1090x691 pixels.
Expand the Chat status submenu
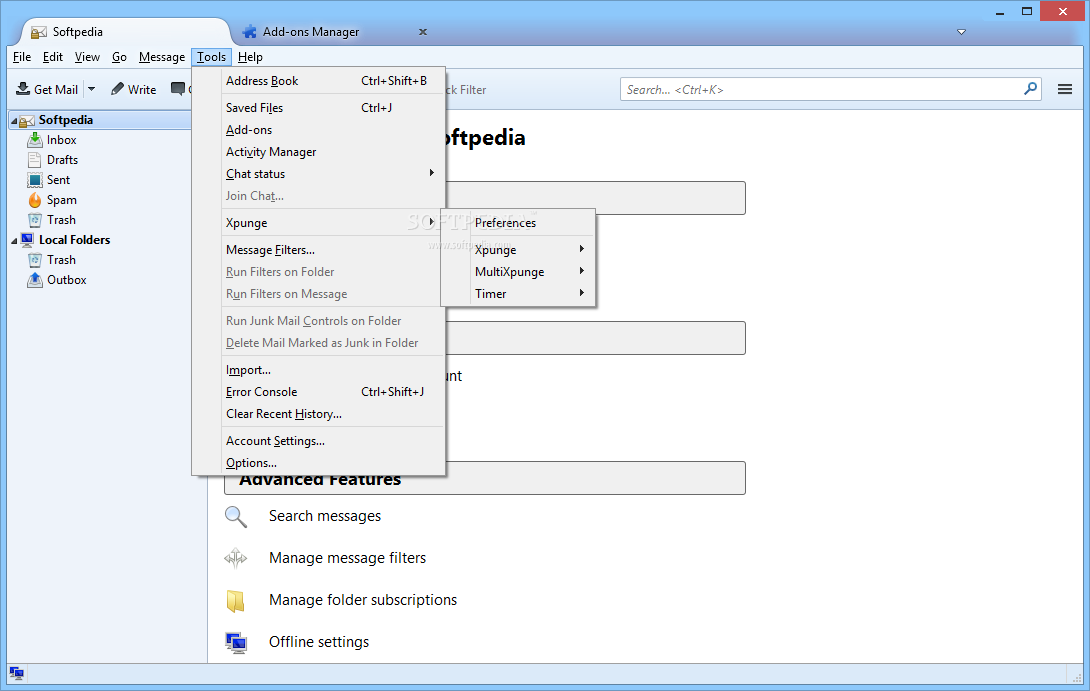432,173
